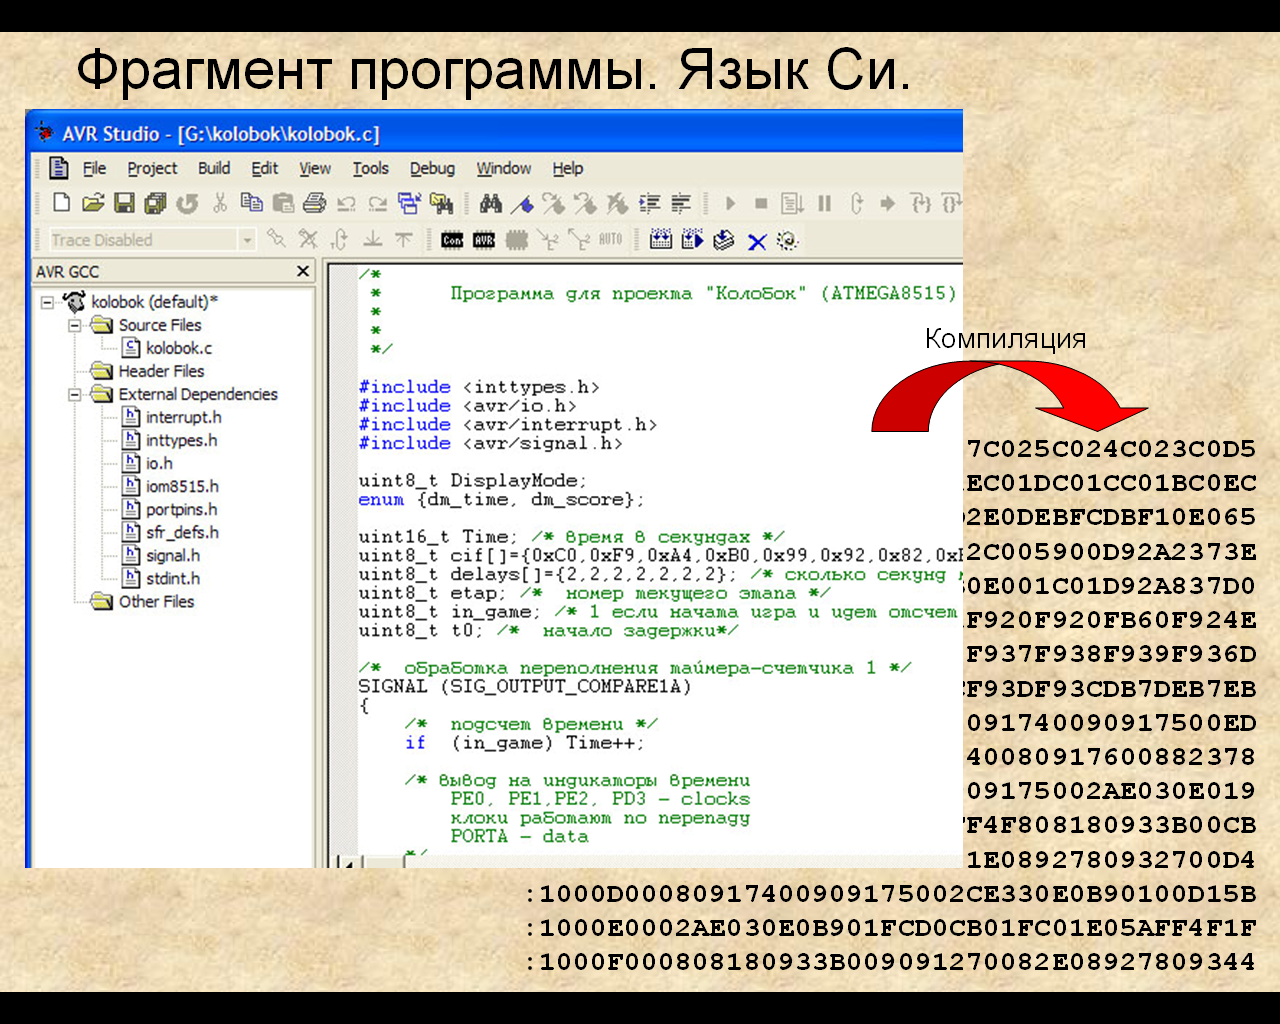This screenshot has width=1280, height=1024.
Task: Print the source file with the printer icon
Action: [x=314, y=203]
